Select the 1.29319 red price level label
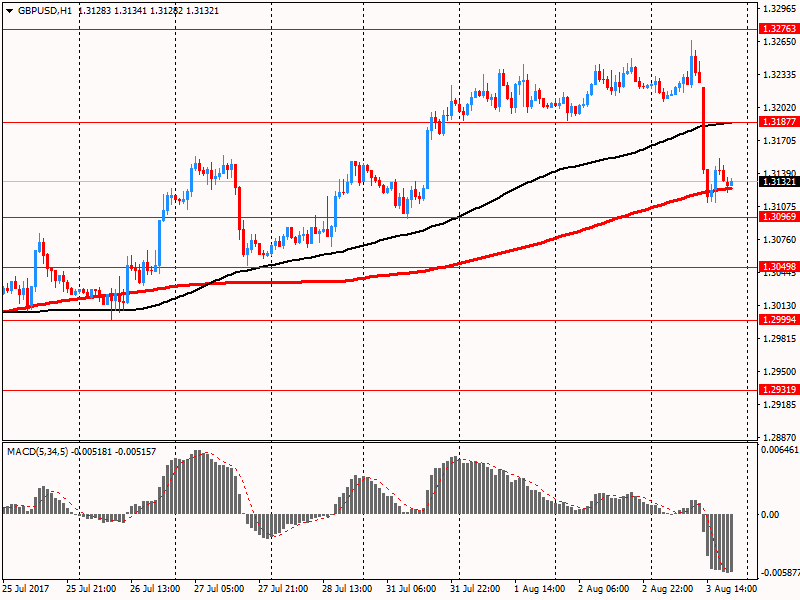800x600 pixels. tap(779, 390)
